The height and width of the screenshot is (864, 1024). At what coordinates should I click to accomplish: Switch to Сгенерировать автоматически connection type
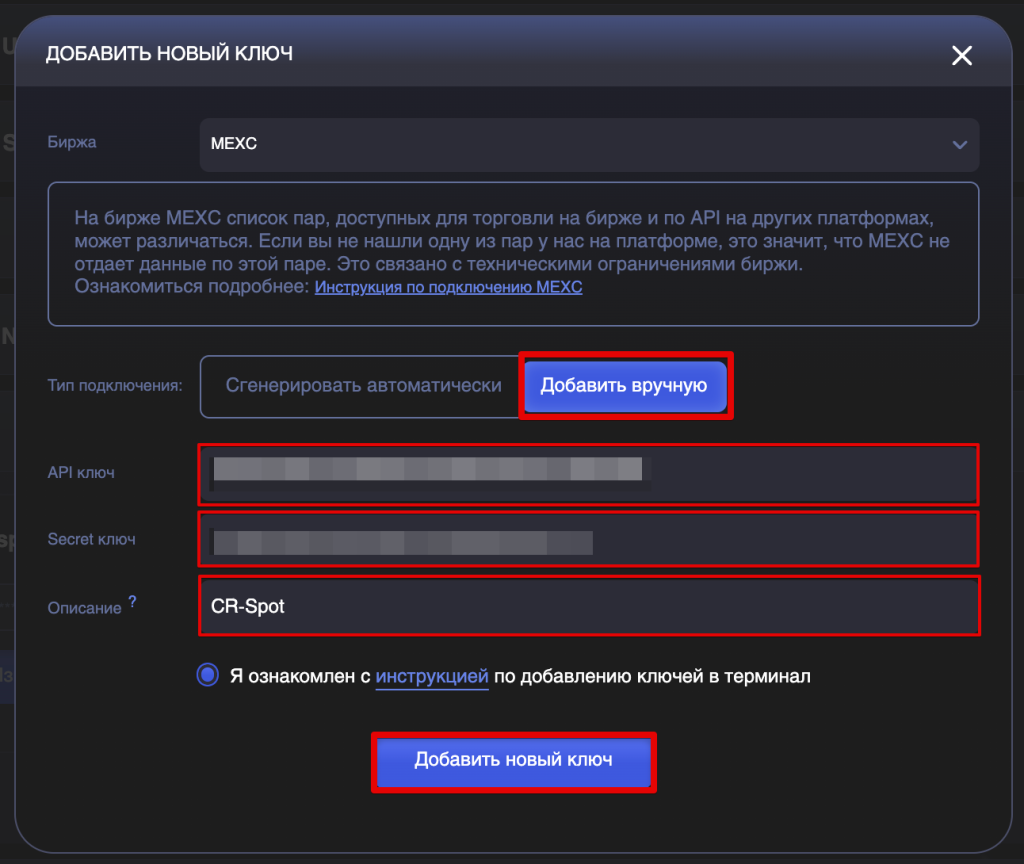click(x=363, y=385)
